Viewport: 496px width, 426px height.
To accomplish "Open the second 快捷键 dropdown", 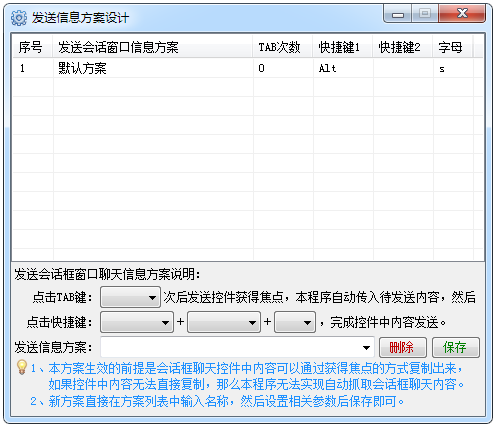I will pos(224,322).
